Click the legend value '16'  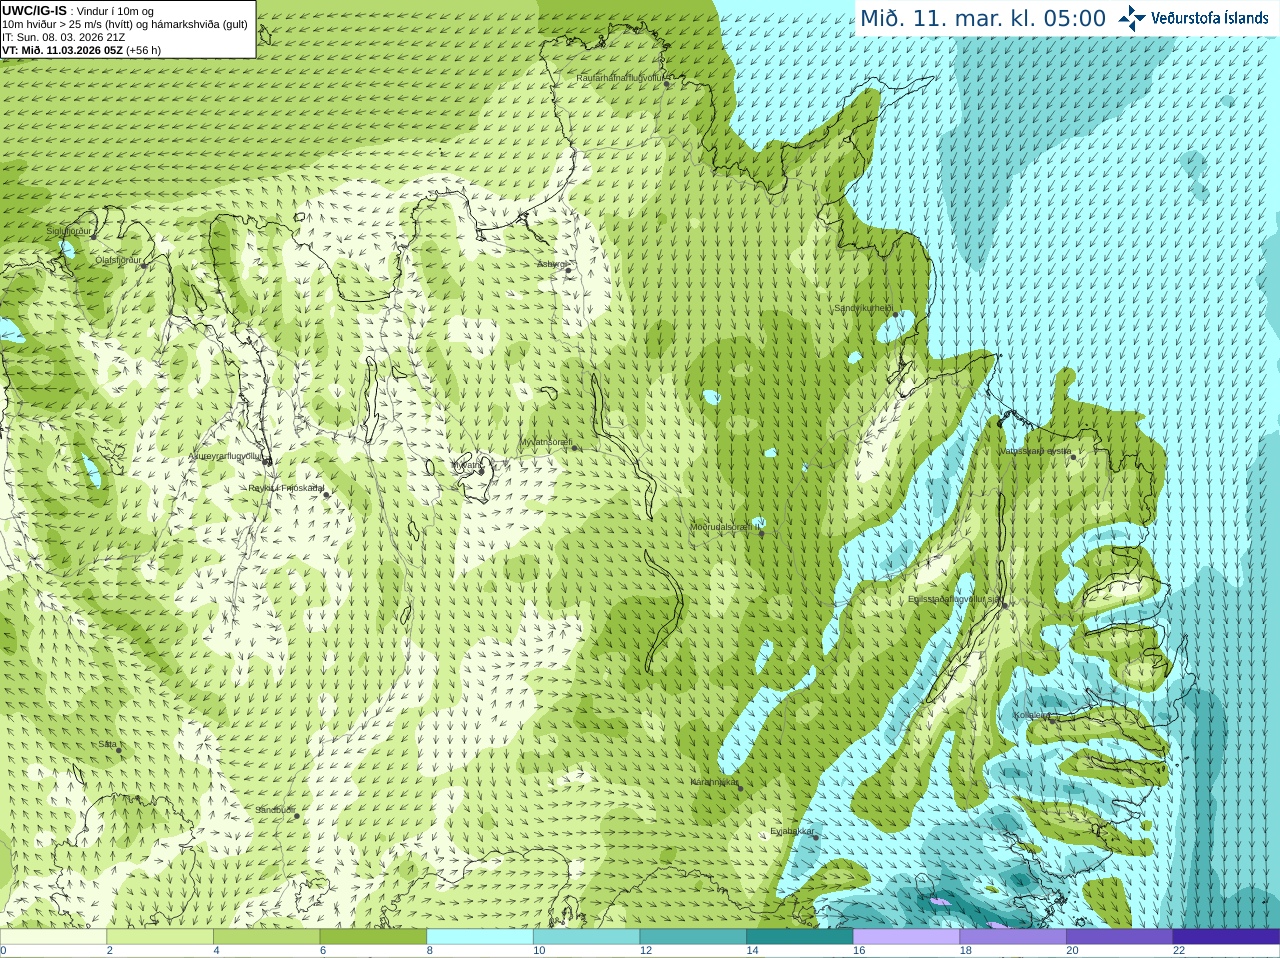[x=859, y=951]
